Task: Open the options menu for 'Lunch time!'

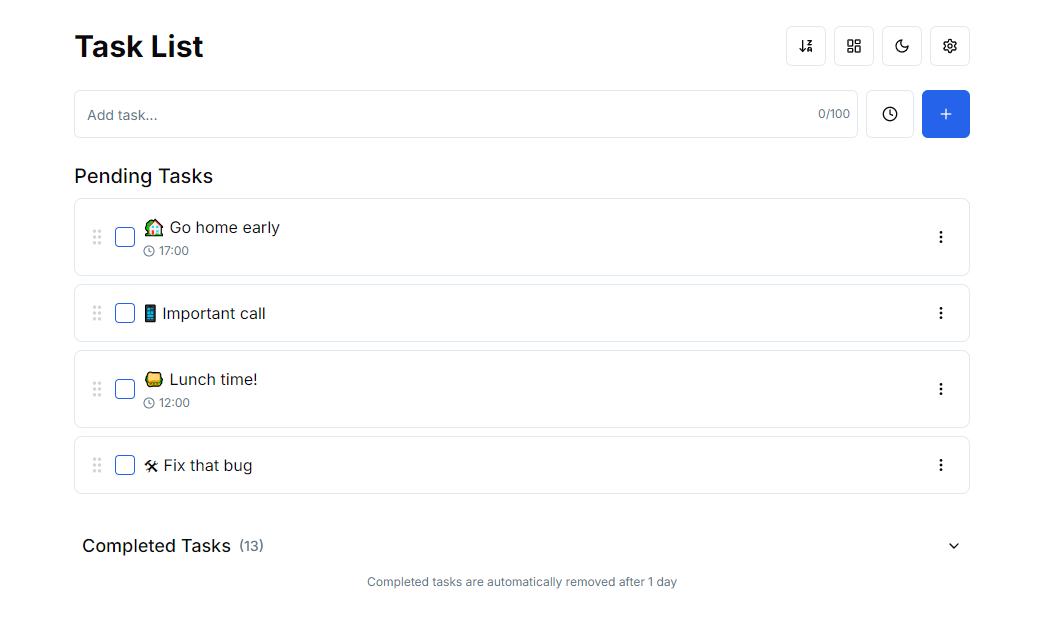Action: 941,389
